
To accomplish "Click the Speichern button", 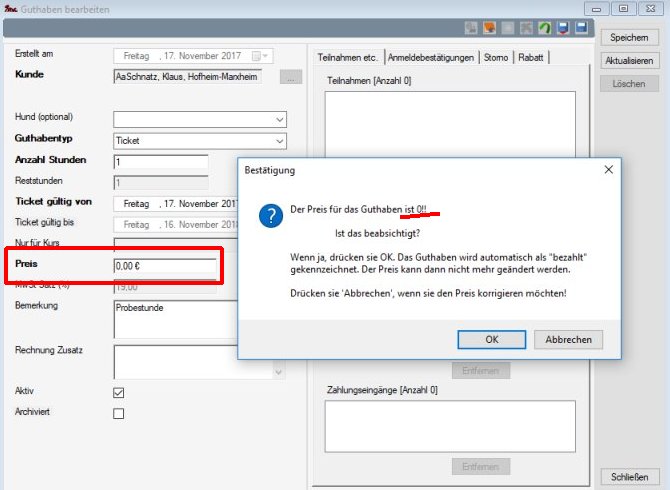I will tap(630, 38).
